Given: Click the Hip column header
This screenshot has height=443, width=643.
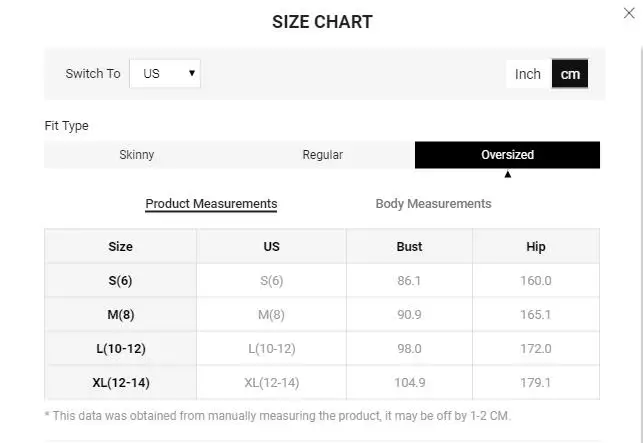Looking at the screenshot, I should [536, 246].
